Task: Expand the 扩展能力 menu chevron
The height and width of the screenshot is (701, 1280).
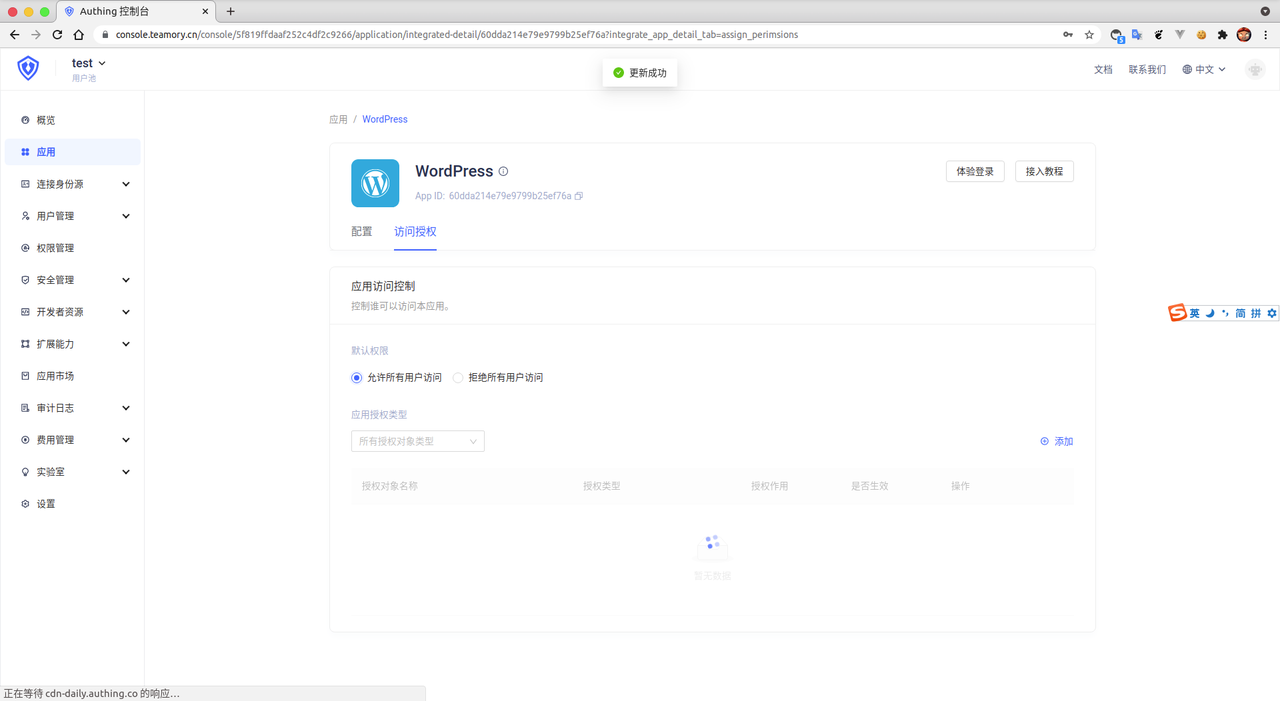Action: point(126,344)
